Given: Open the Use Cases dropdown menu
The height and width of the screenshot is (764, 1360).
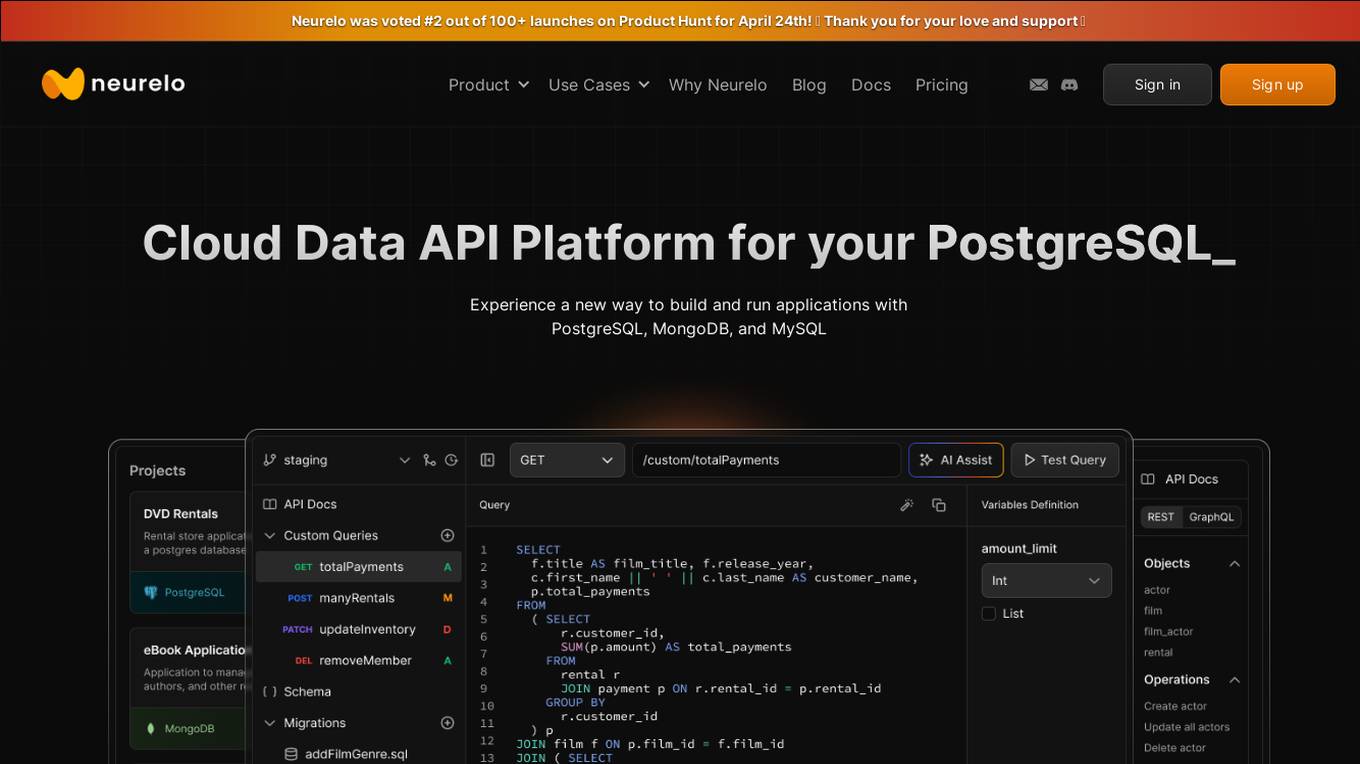Looking at the screenshot, I should [599, 85].
